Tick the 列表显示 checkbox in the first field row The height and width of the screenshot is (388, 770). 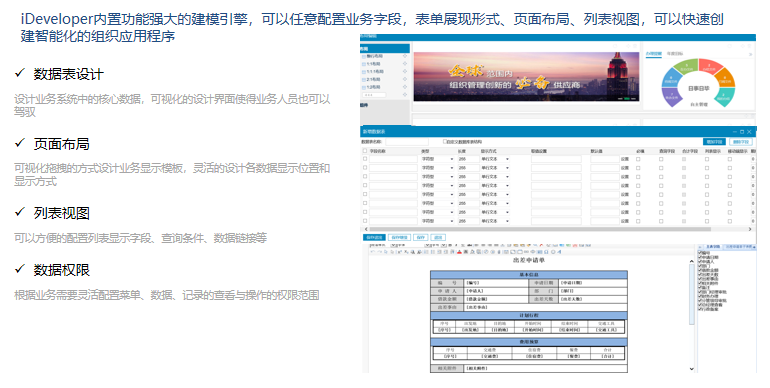click(x=707, y=159)
